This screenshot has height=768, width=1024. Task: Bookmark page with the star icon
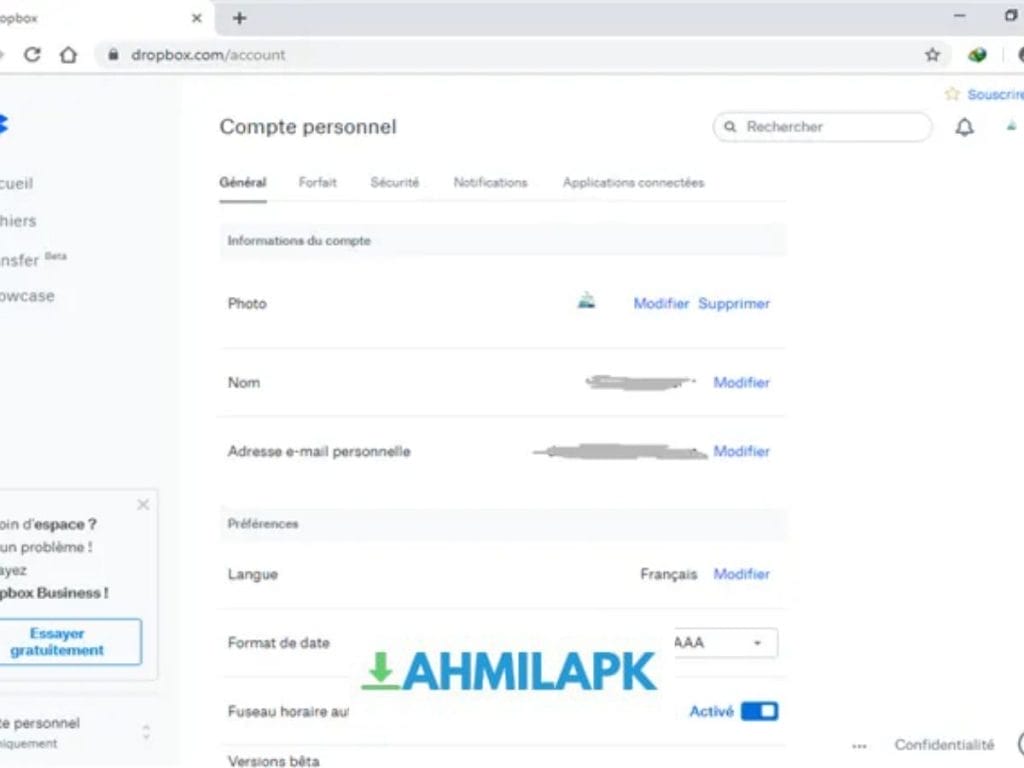tap(932, 55)
